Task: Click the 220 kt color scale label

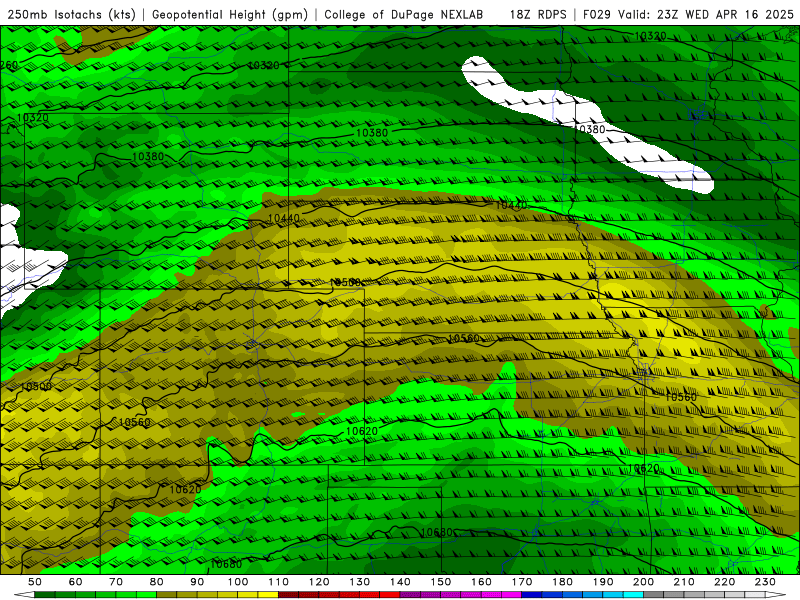Action: tap(725, 582)
